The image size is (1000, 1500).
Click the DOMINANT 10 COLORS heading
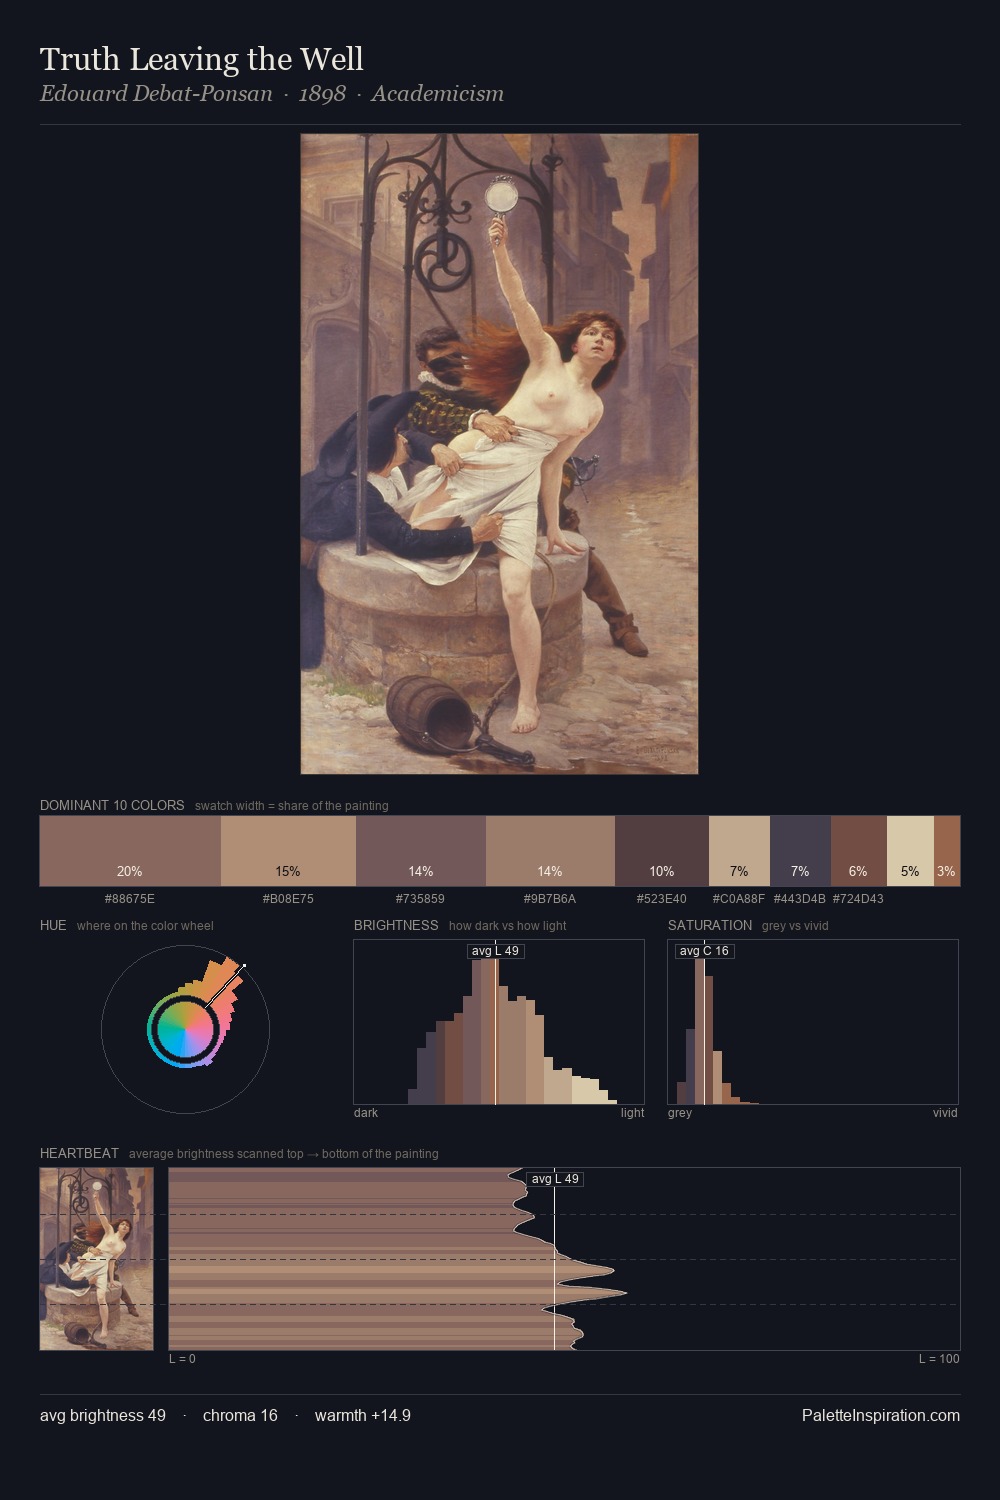(x=112, y=805)
